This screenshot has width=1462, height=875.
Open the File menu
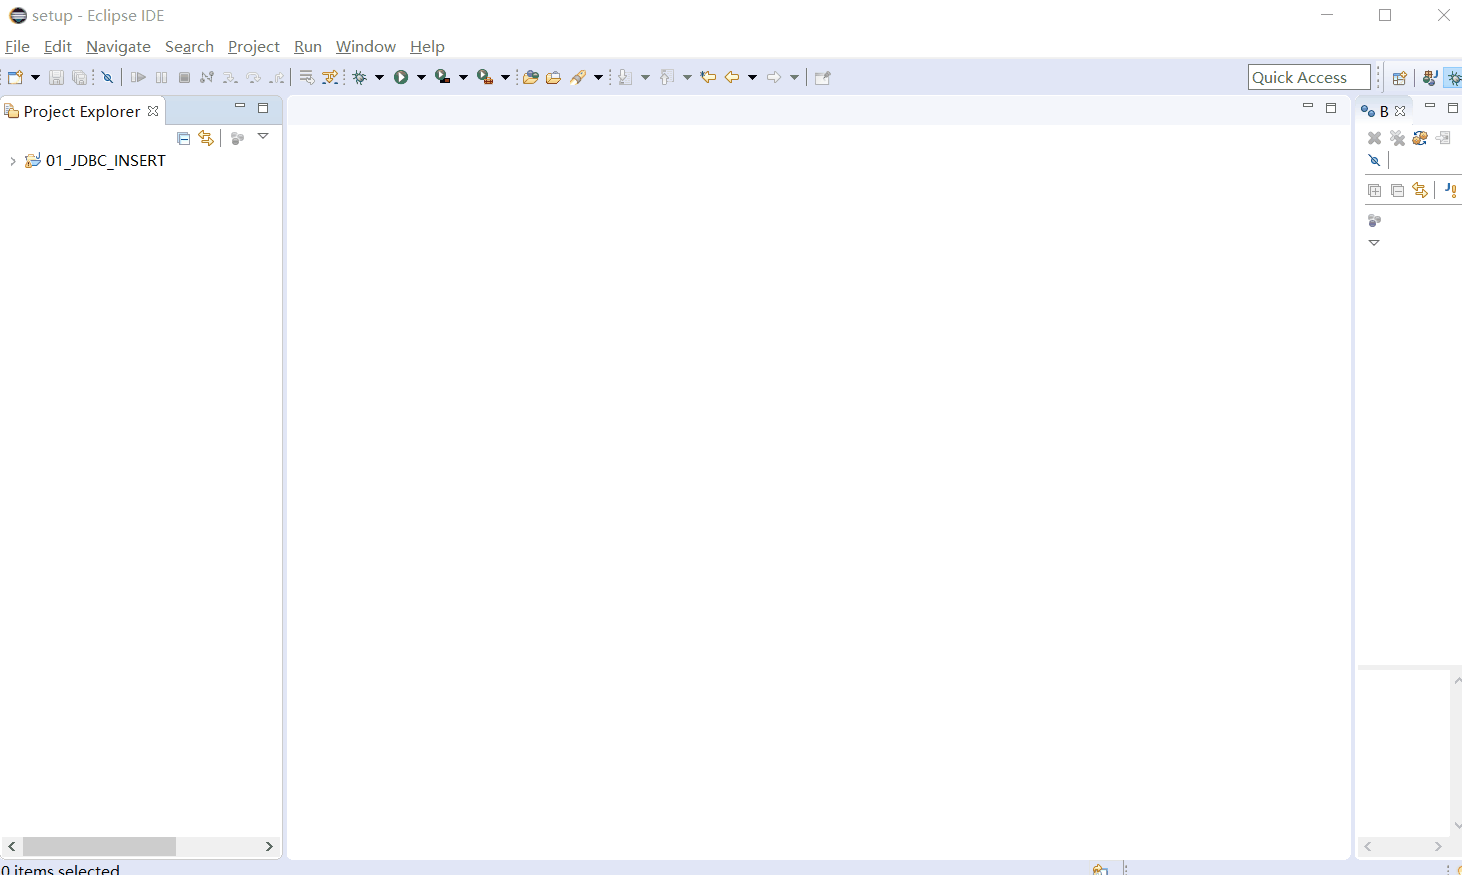coord(17,46)
